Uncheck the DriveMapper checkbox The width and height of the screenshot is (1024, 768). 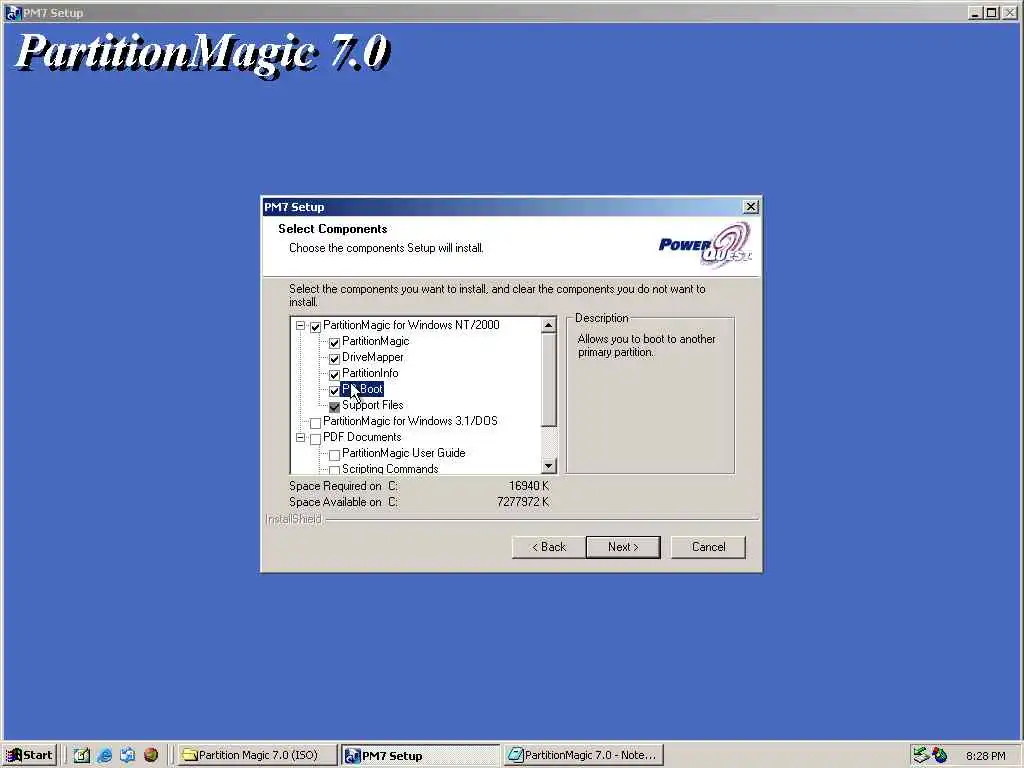[x=334, y=359]
